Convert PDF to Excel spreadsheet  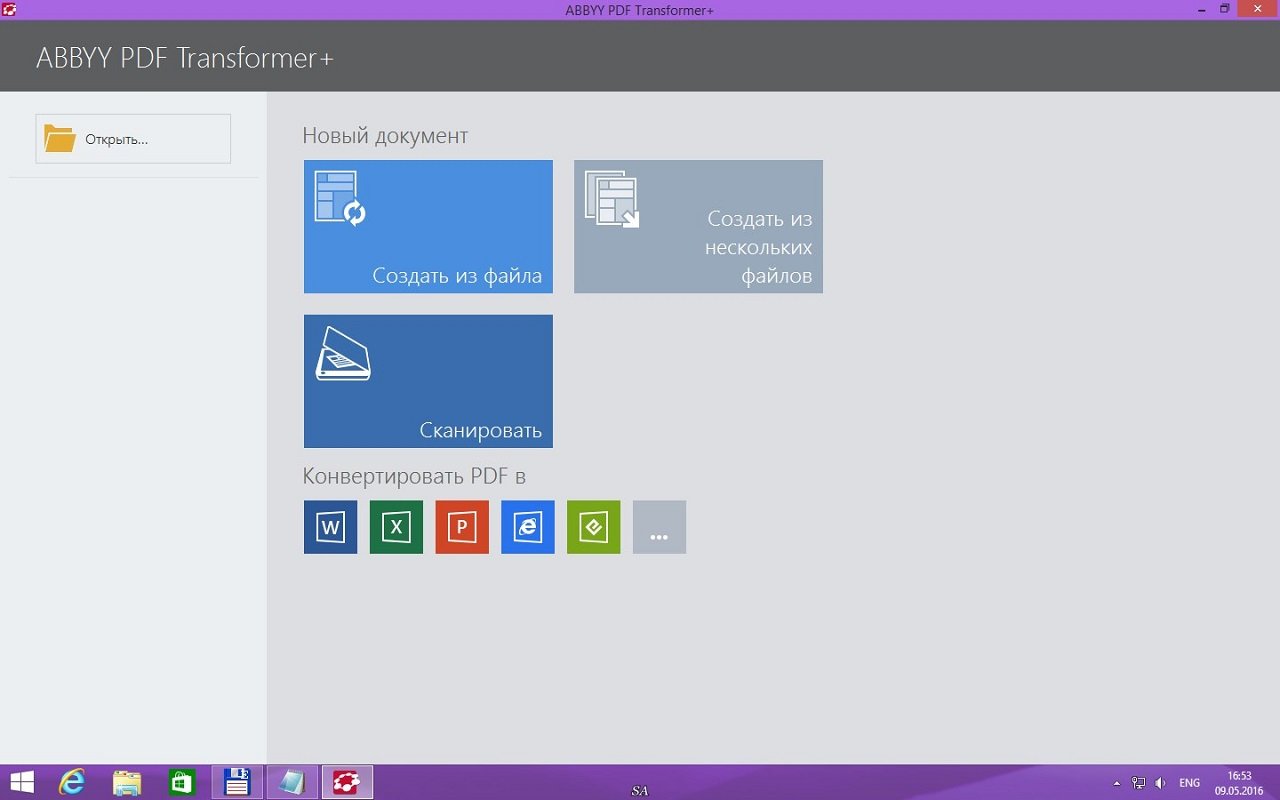click(396, 527)
